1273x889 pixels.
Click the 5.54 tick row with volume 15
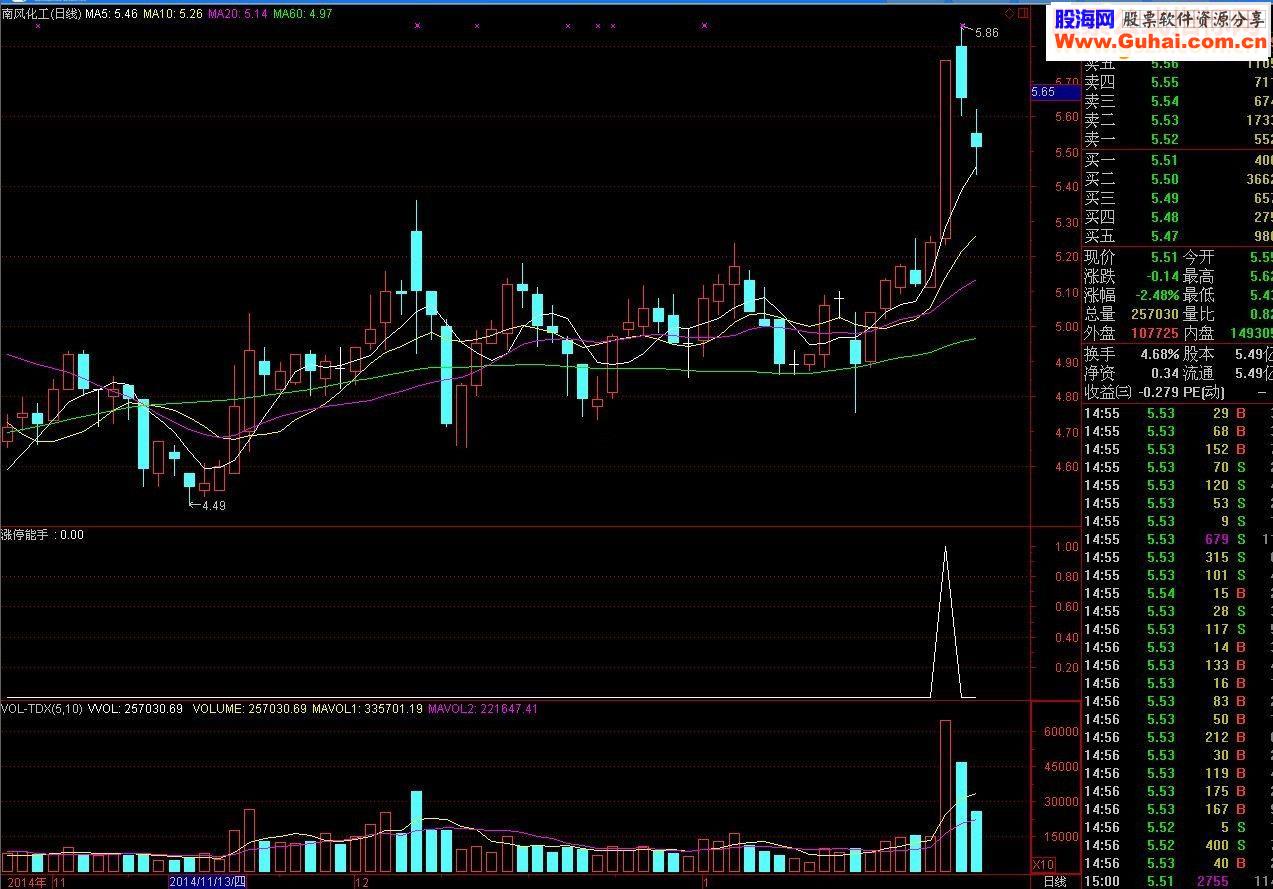pos(1177,593)
